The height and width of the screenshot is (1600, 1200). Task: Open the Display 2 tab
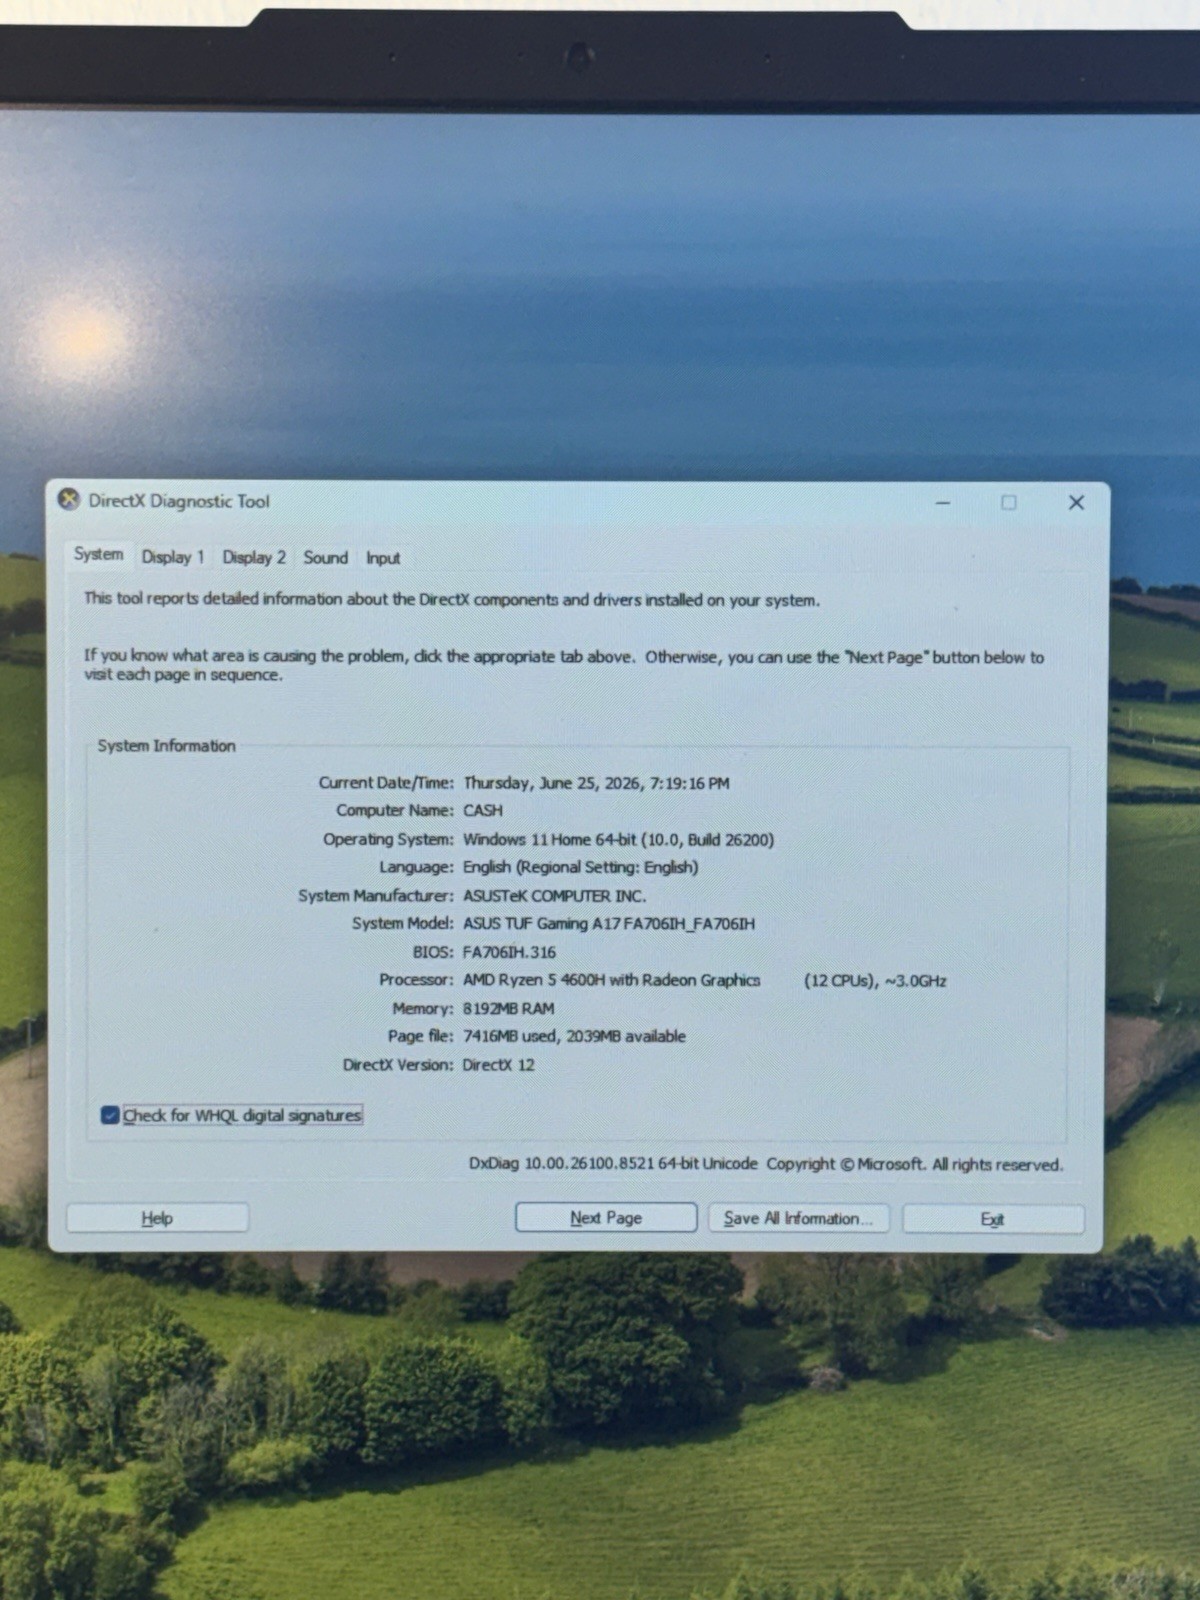pos(254,557)
